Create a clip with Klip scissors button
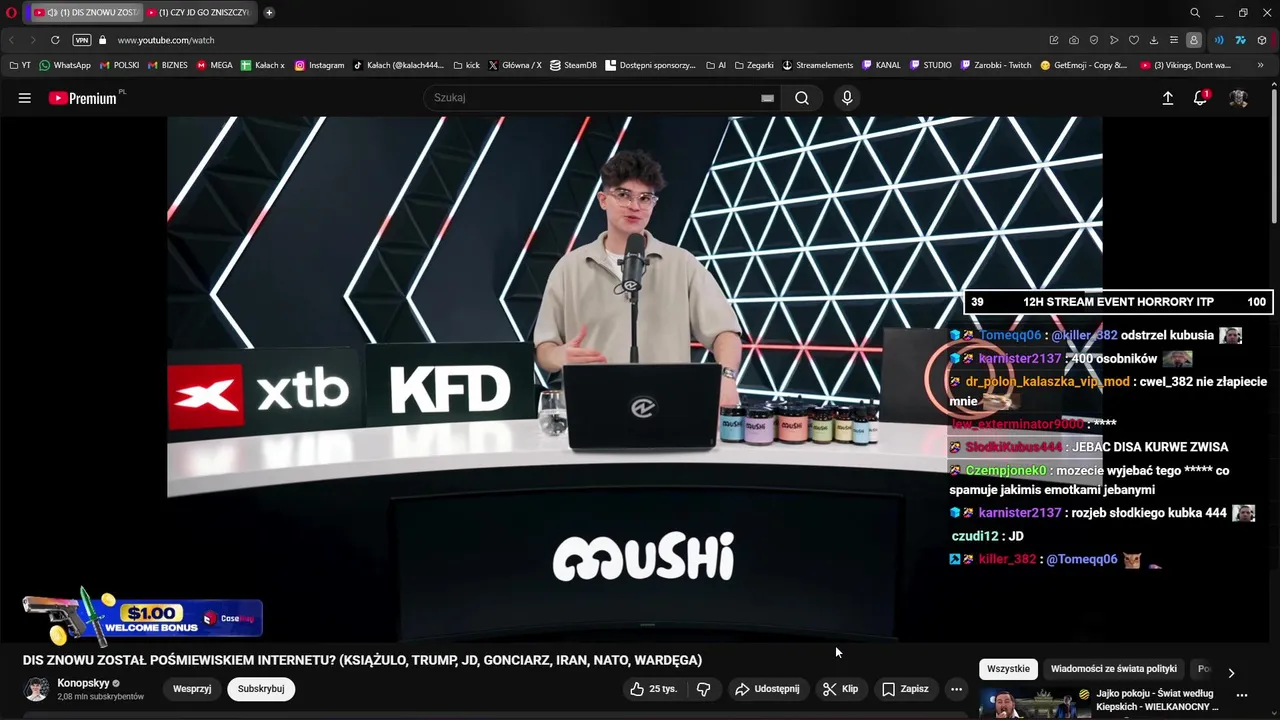 (x=840, y=689)
